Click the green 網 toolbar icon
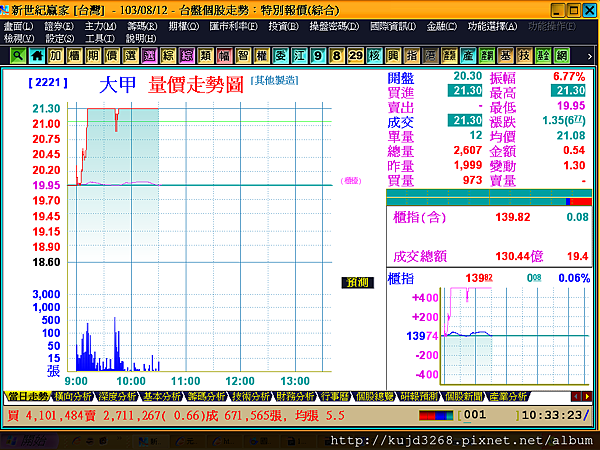This screenshot has height=450, width=600. coord(562,56)
